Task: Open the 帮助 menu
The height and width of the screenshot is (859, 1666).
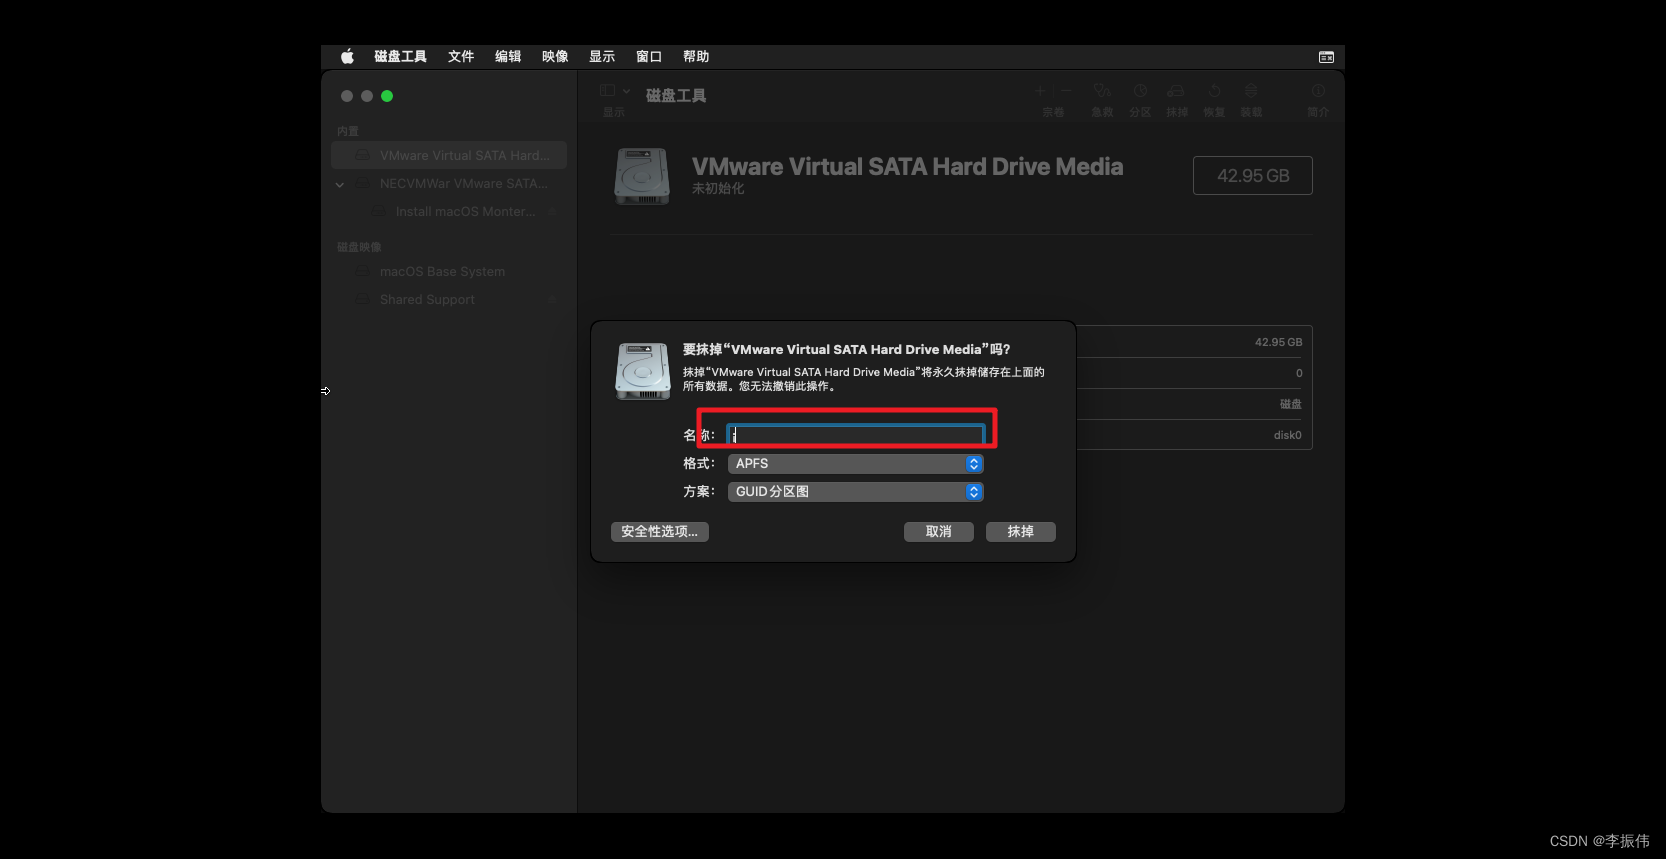Action: (x=696, y=57)
